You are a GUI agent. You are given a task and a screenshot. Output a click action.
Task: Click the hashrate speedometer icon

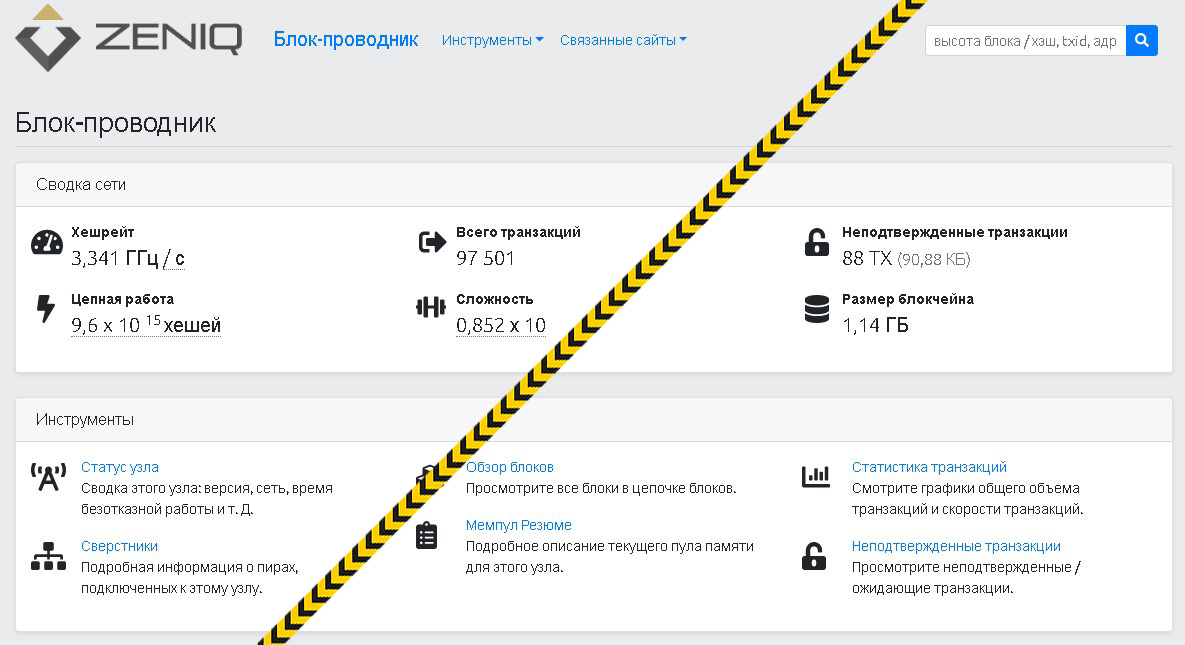click(x=47, y=243)
